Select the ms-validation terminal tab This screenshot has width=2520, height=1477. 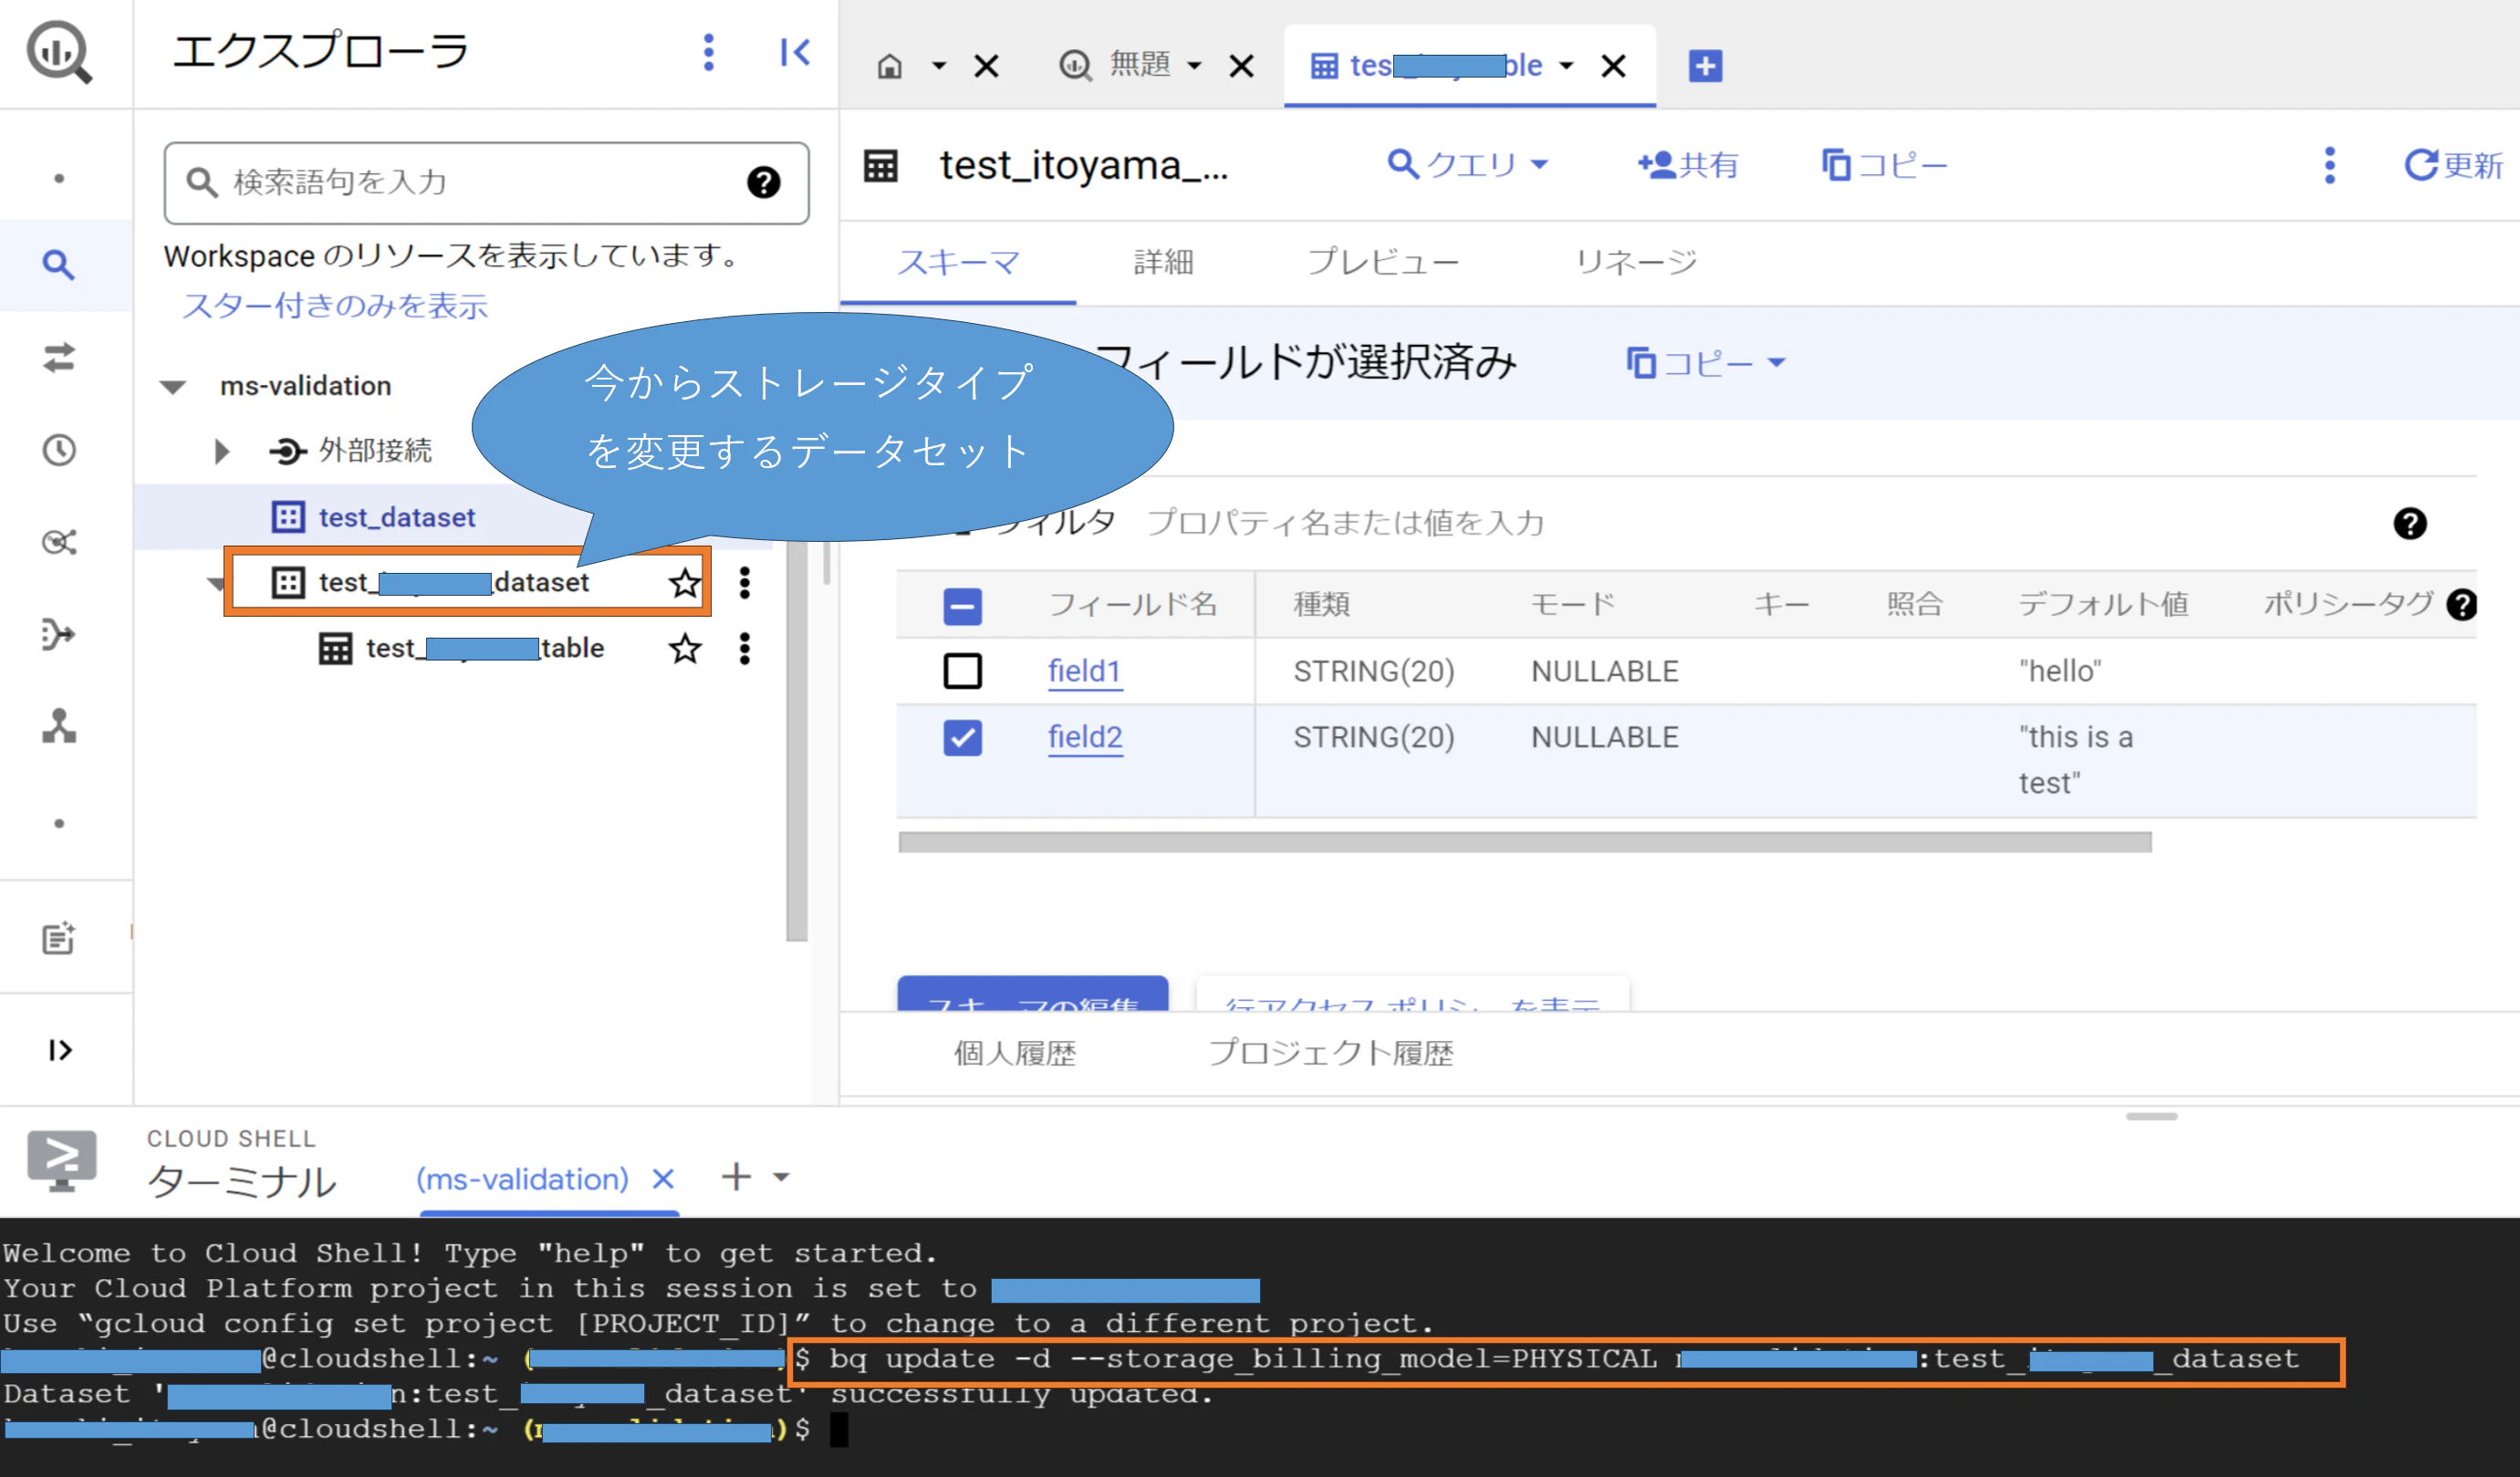[x=522, y=1180]
